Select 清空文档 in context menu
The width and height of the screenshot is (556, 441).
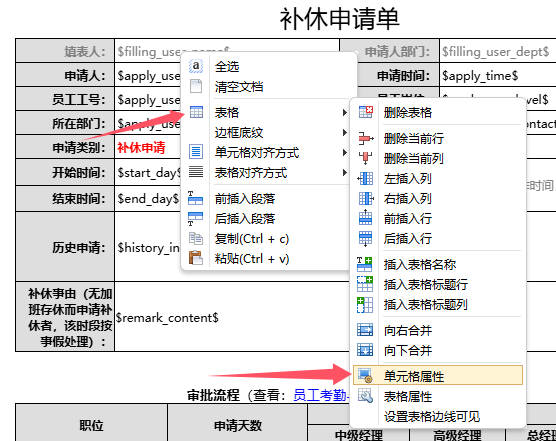point(239,86)
